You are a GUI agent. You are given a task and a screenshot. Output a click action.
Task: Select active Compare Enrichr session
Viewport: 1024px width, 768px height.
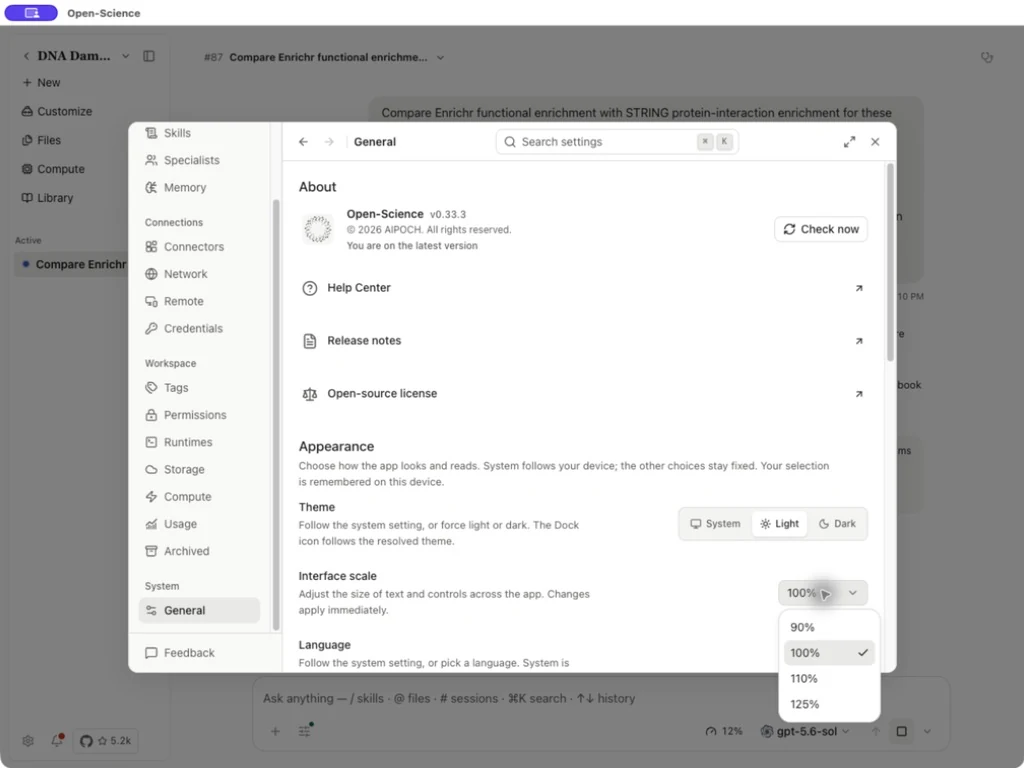[x=72, y=264]
